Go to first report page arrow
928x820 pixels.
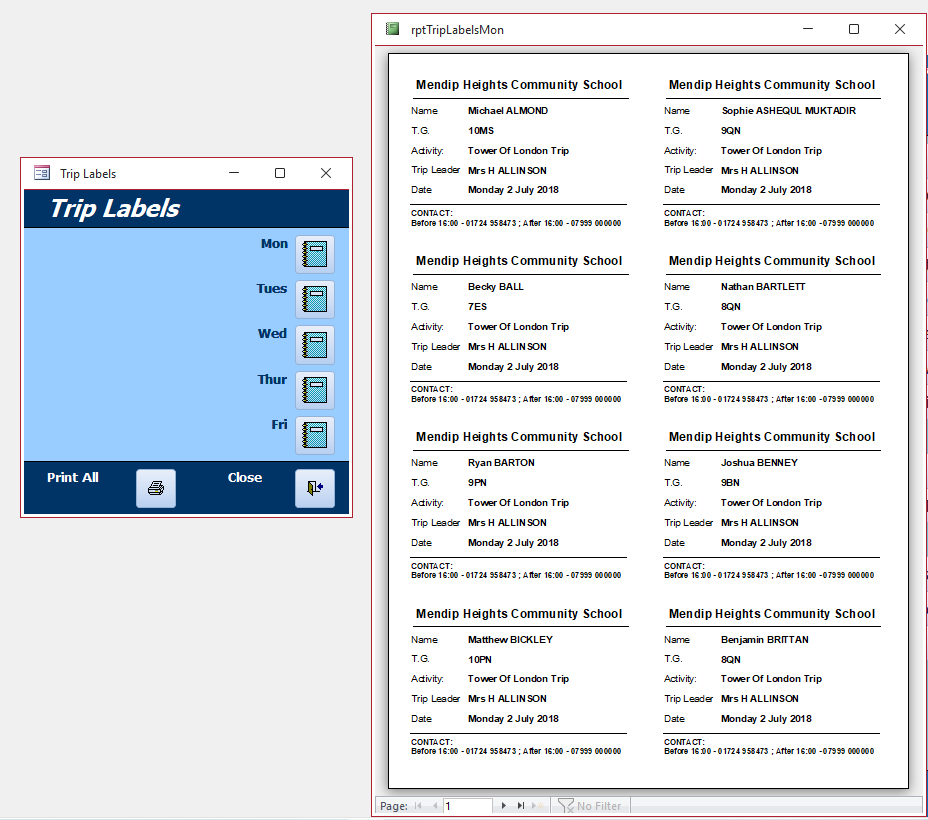[x=418, y=805]
